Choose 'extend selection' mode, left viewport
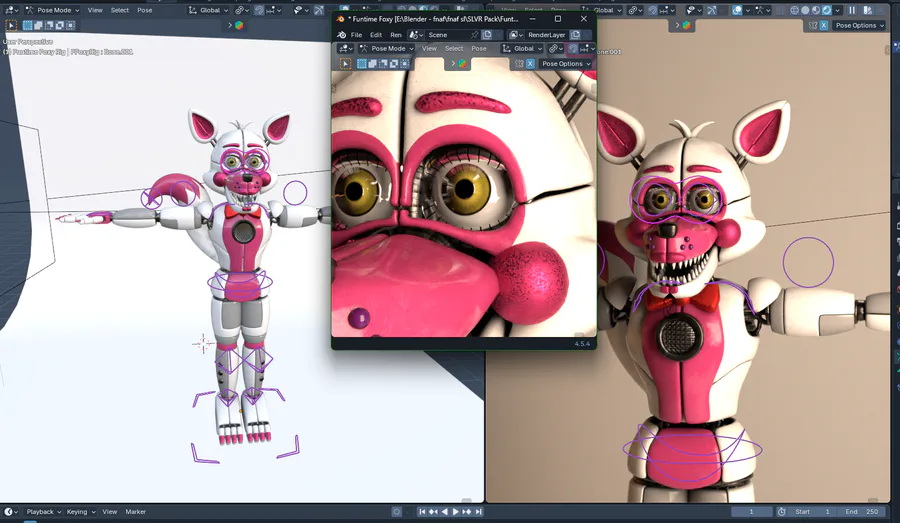Image resolution: width=900 pixels, height=523 pixels. (x=38, y=25)
